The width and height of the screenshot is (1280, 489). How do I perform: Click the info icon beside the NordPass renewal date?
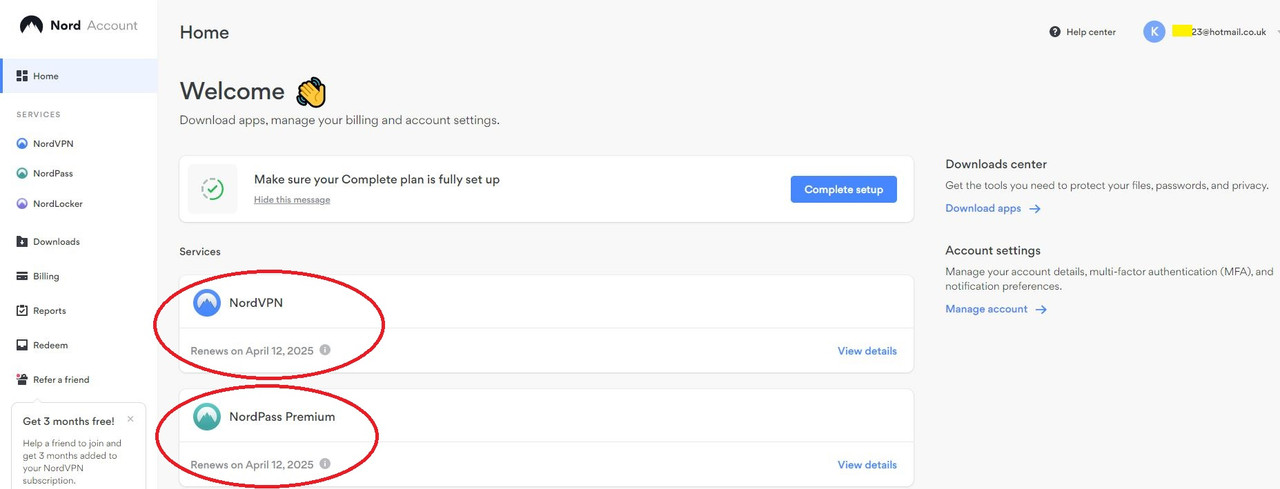pyautogui.click(x=325, y=464)
